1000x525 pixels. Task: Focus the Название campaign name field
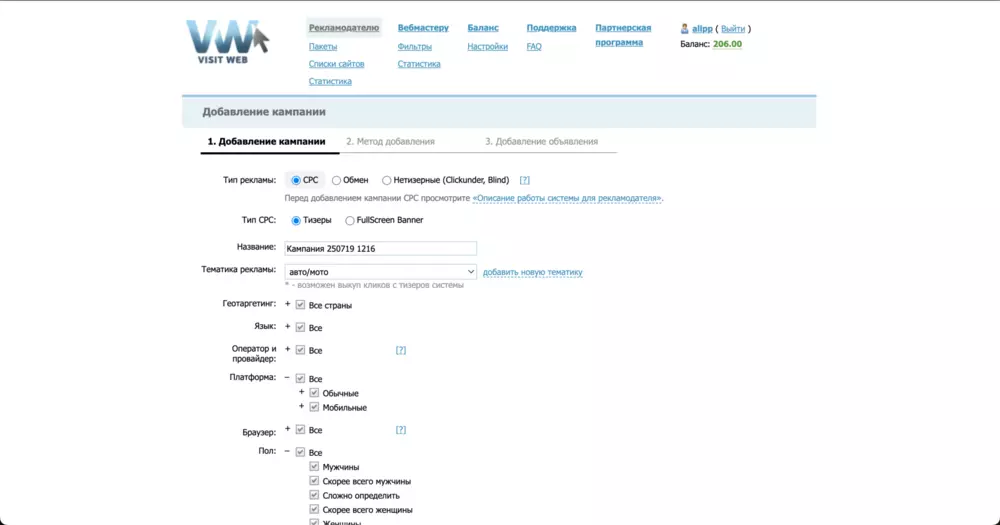pyautogui.click(x=380, y=248)
